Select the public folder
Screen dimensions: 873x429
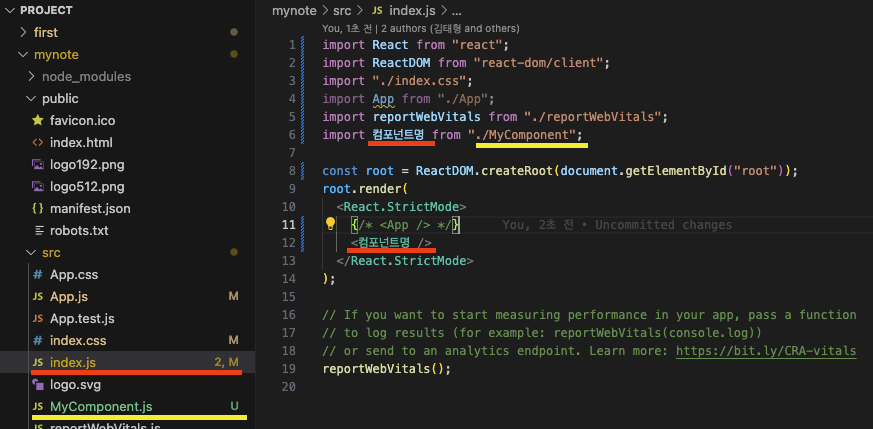60,98
